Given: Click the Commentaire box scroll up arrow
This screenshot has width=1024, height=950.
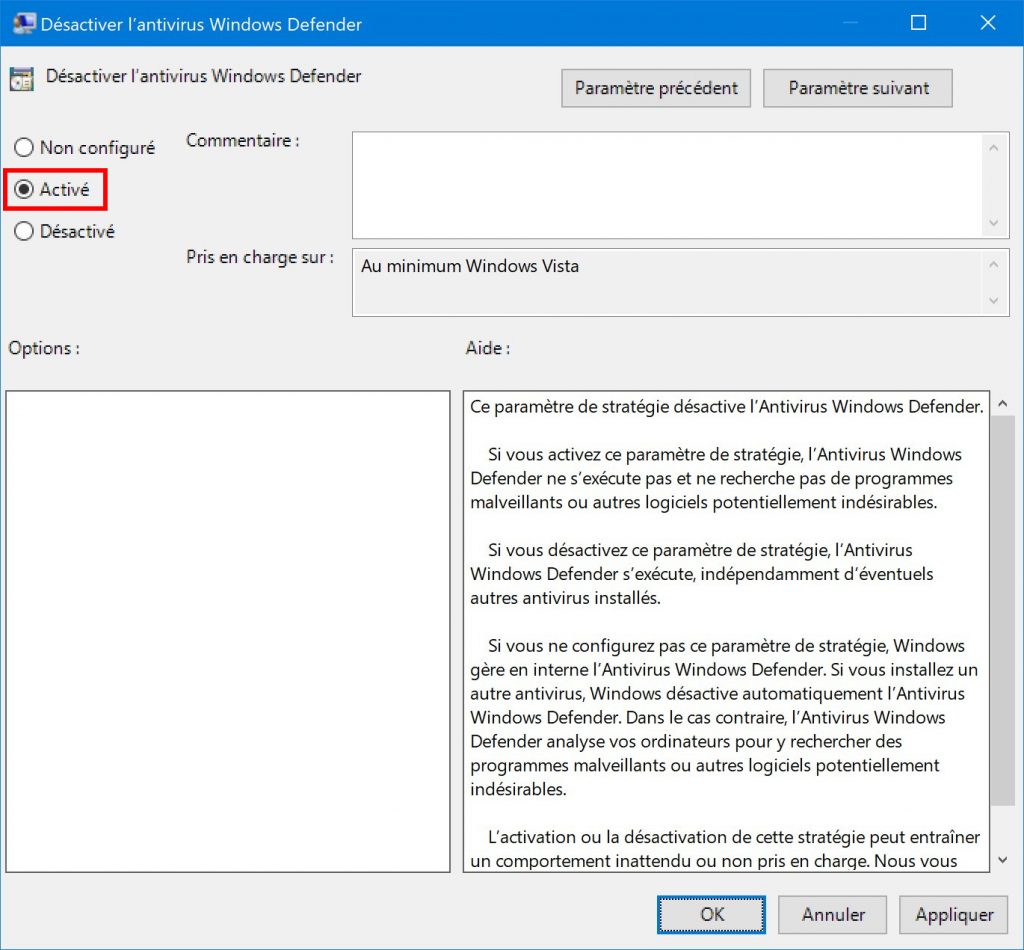Looking at the screenshot, I should tap(993, 148).
